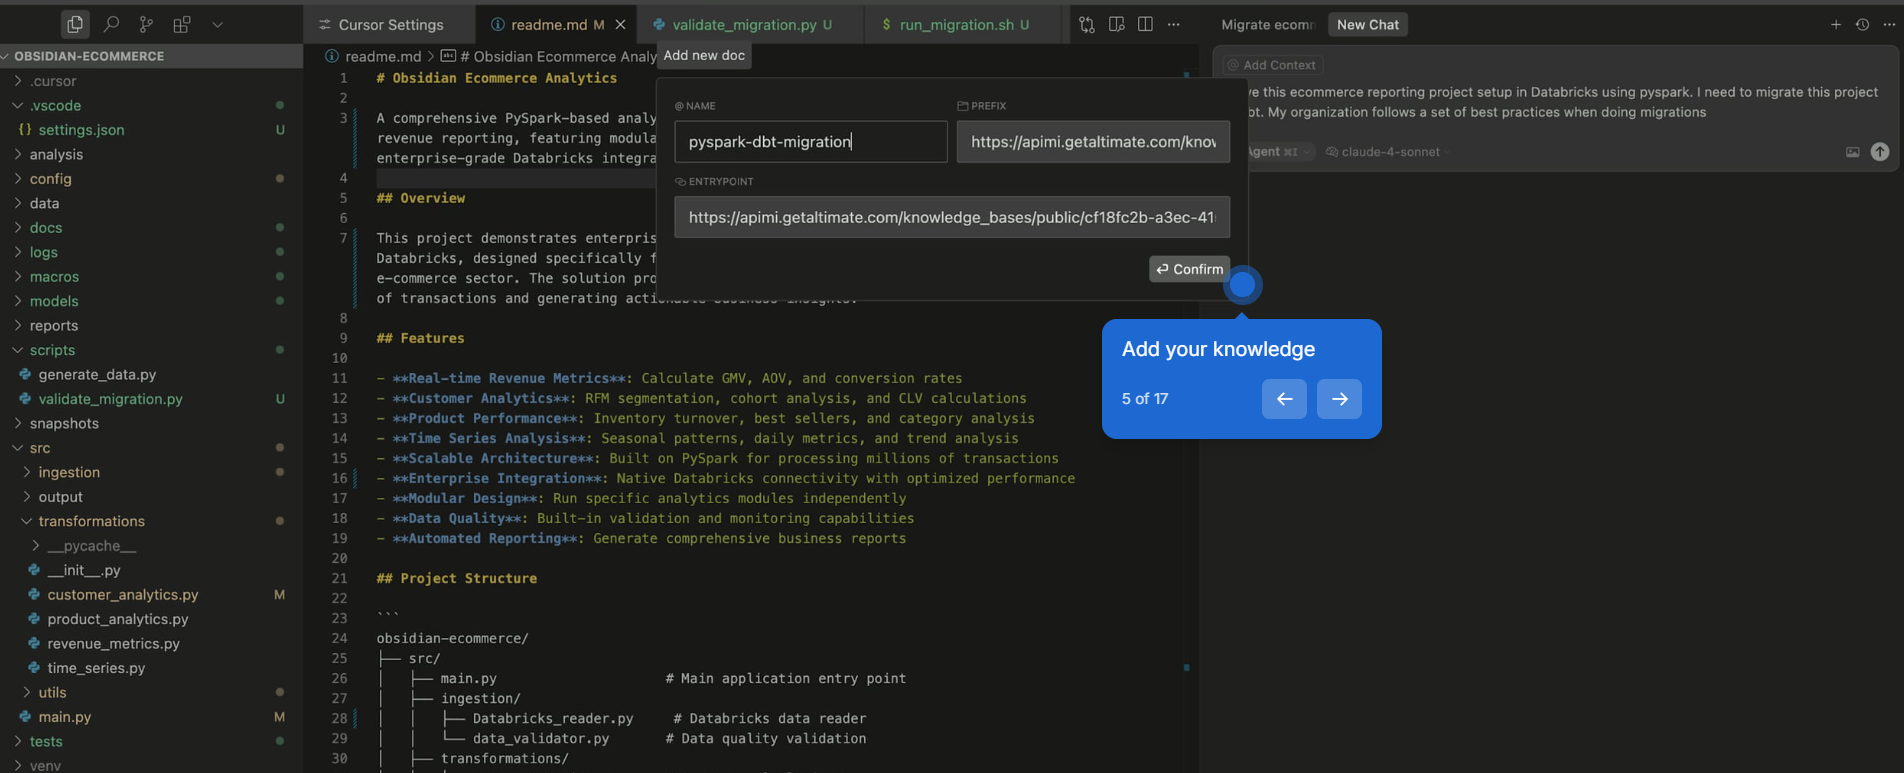Screen dimensions: 1904x773
Task: Open the Extensions view icon
Action: 181,24
